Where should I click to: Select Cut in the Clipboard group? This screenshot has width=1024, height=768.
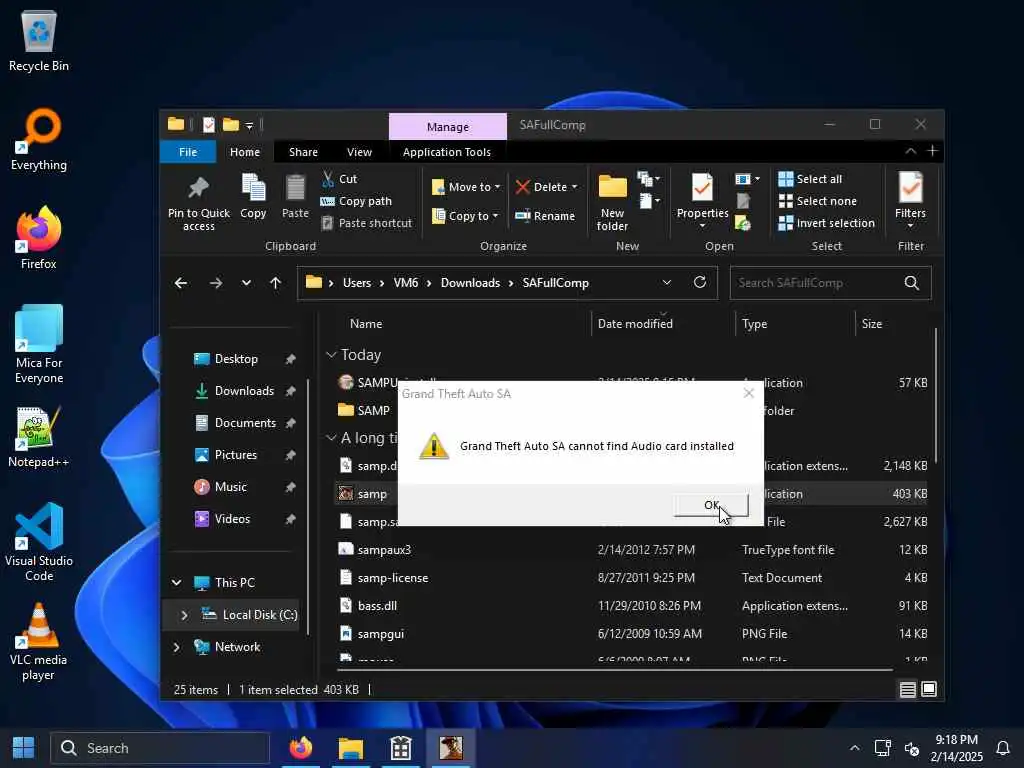[339, 179]
